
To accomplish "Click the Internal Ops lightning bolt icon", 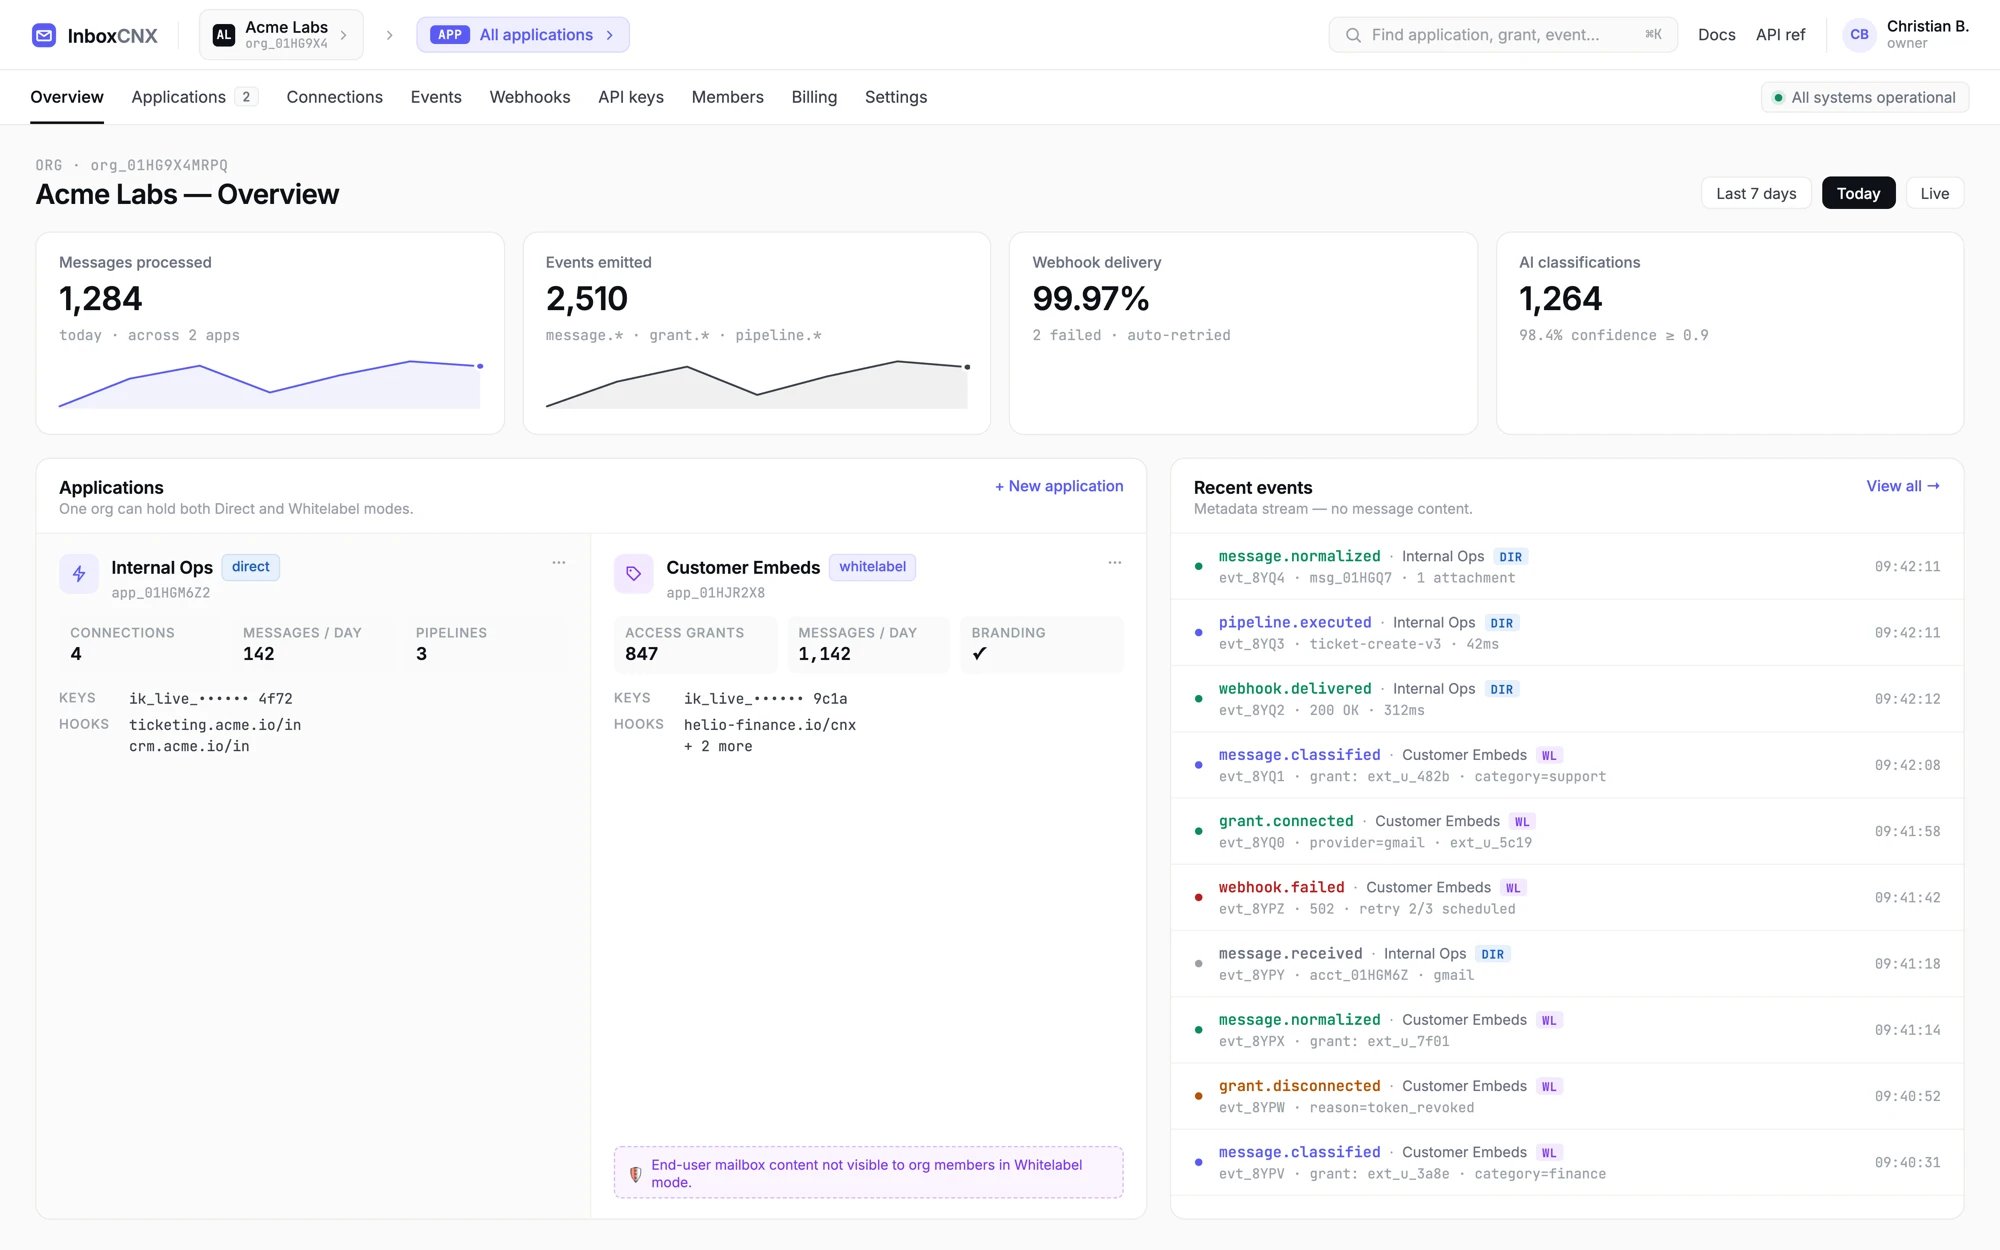I will [x=79, y=574].
